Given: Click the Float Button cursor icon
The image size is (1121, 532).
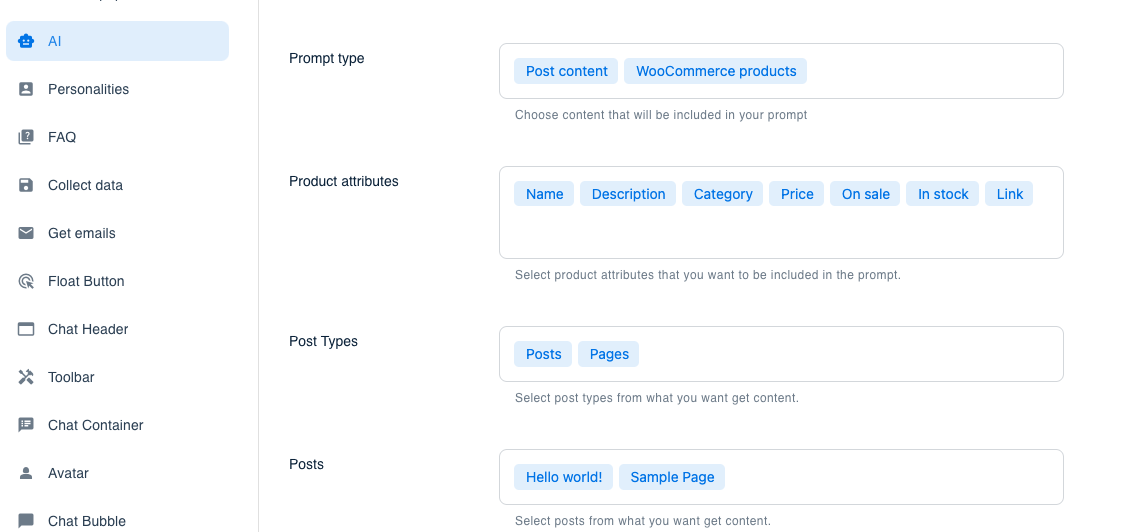Looking at the screenshot, I should (x=27, y=281).
